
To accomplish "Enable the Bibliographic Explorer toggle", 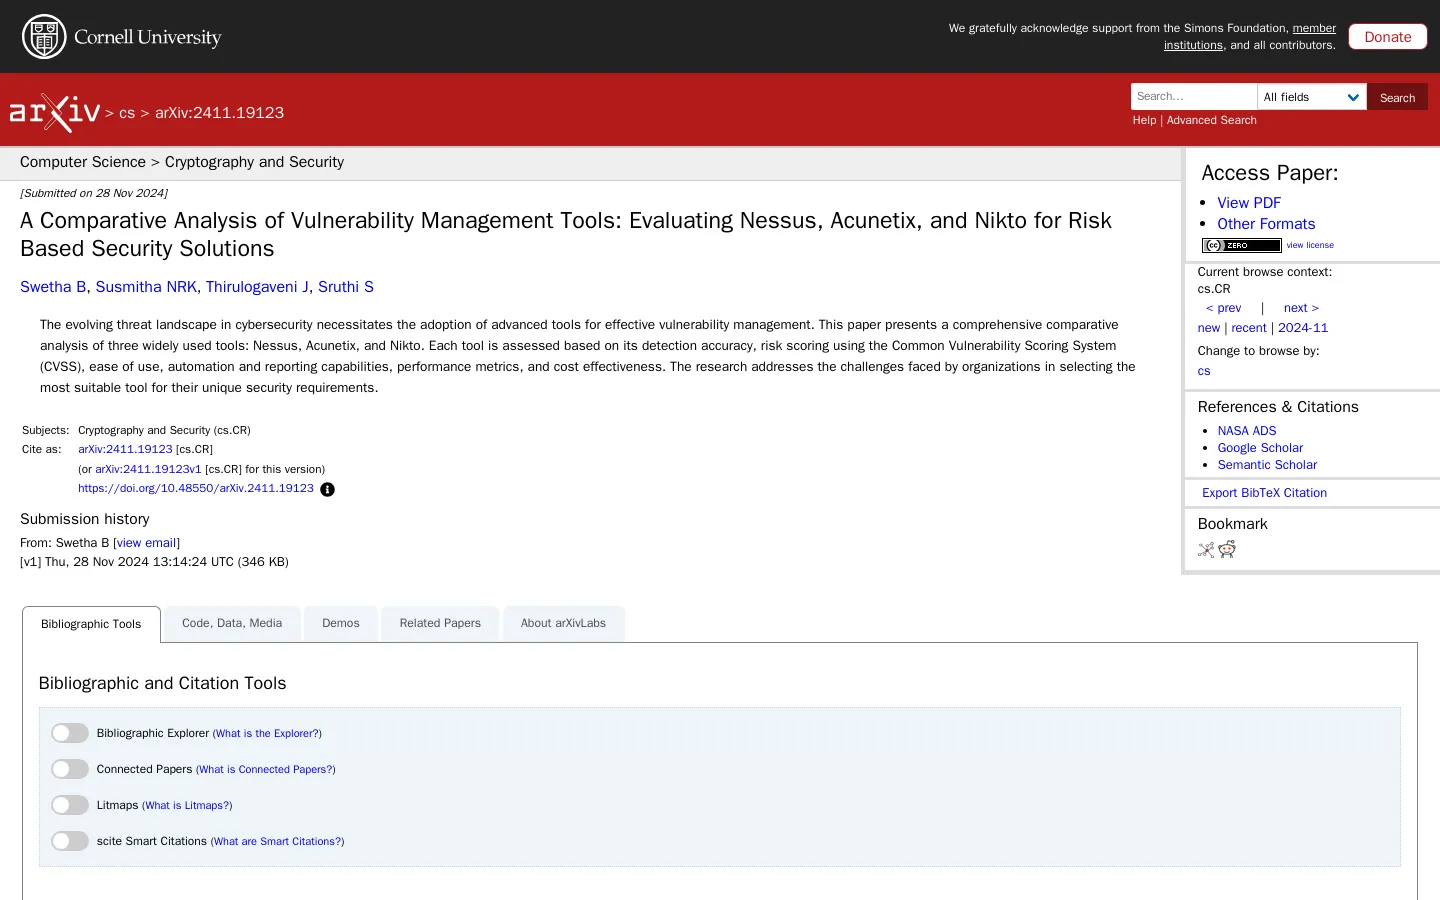I will [x=70, y=733].
